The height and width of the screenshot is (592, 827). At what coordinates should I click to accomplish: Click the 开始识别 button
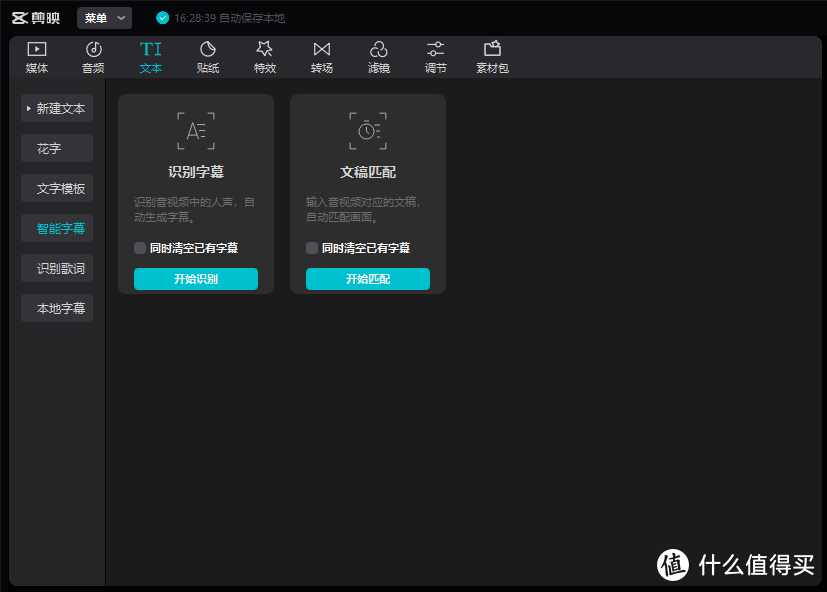[195, 278]
